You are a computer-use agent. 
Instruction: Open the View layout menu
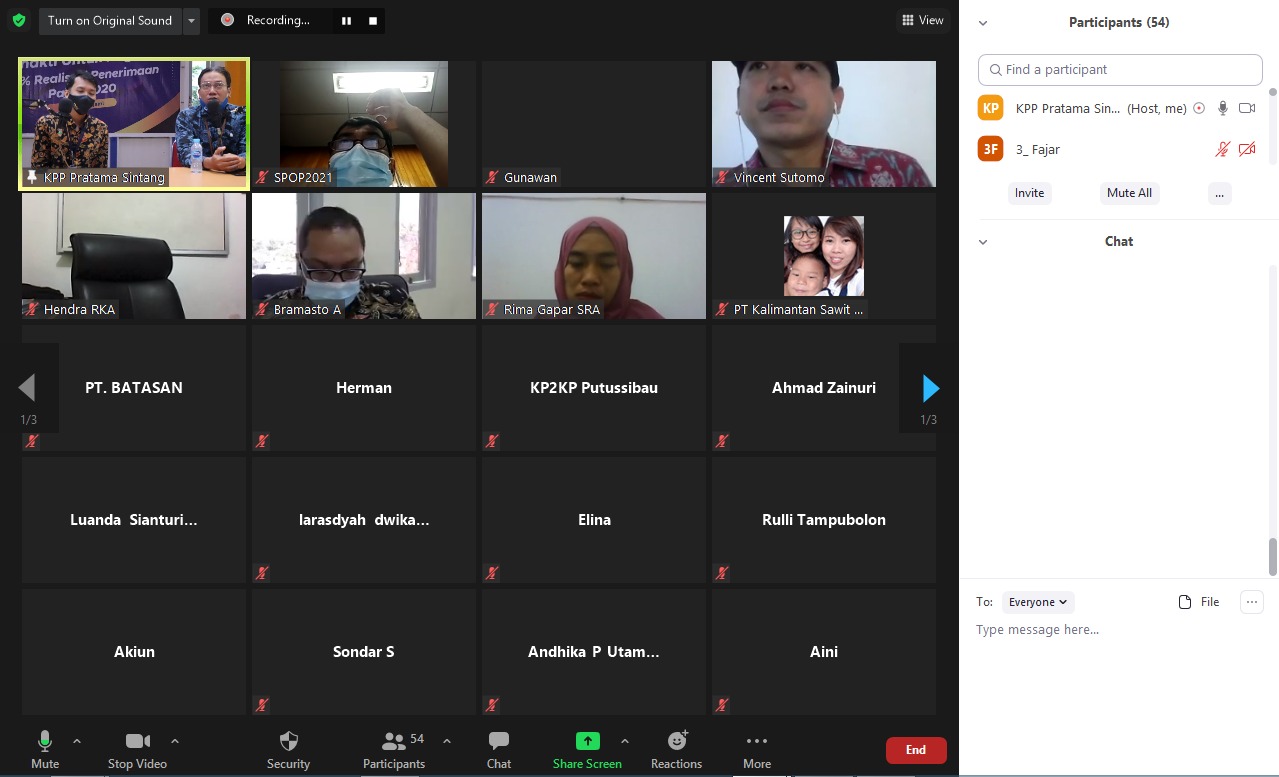coord(922,20)
